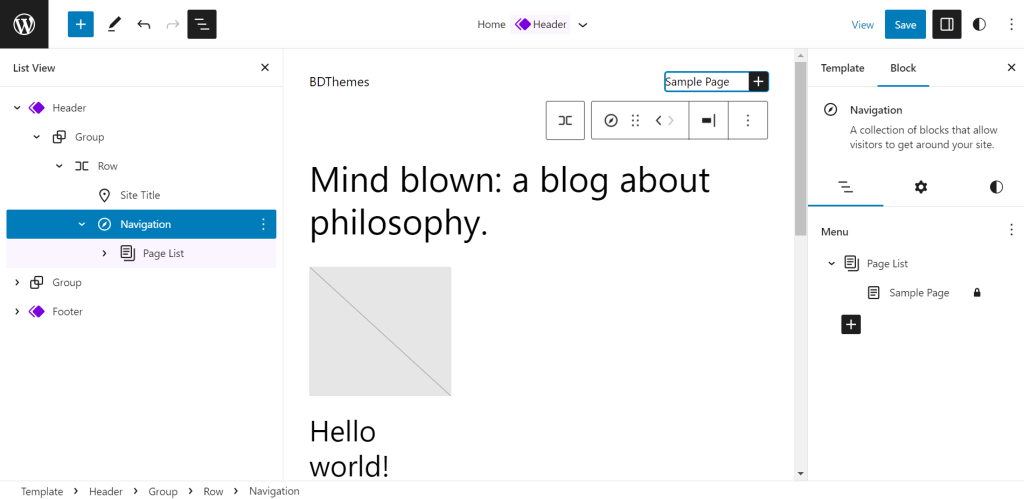
Task: Toggle the List View button in toolbar
Action: pyautogui.click(x=202, y=24)
